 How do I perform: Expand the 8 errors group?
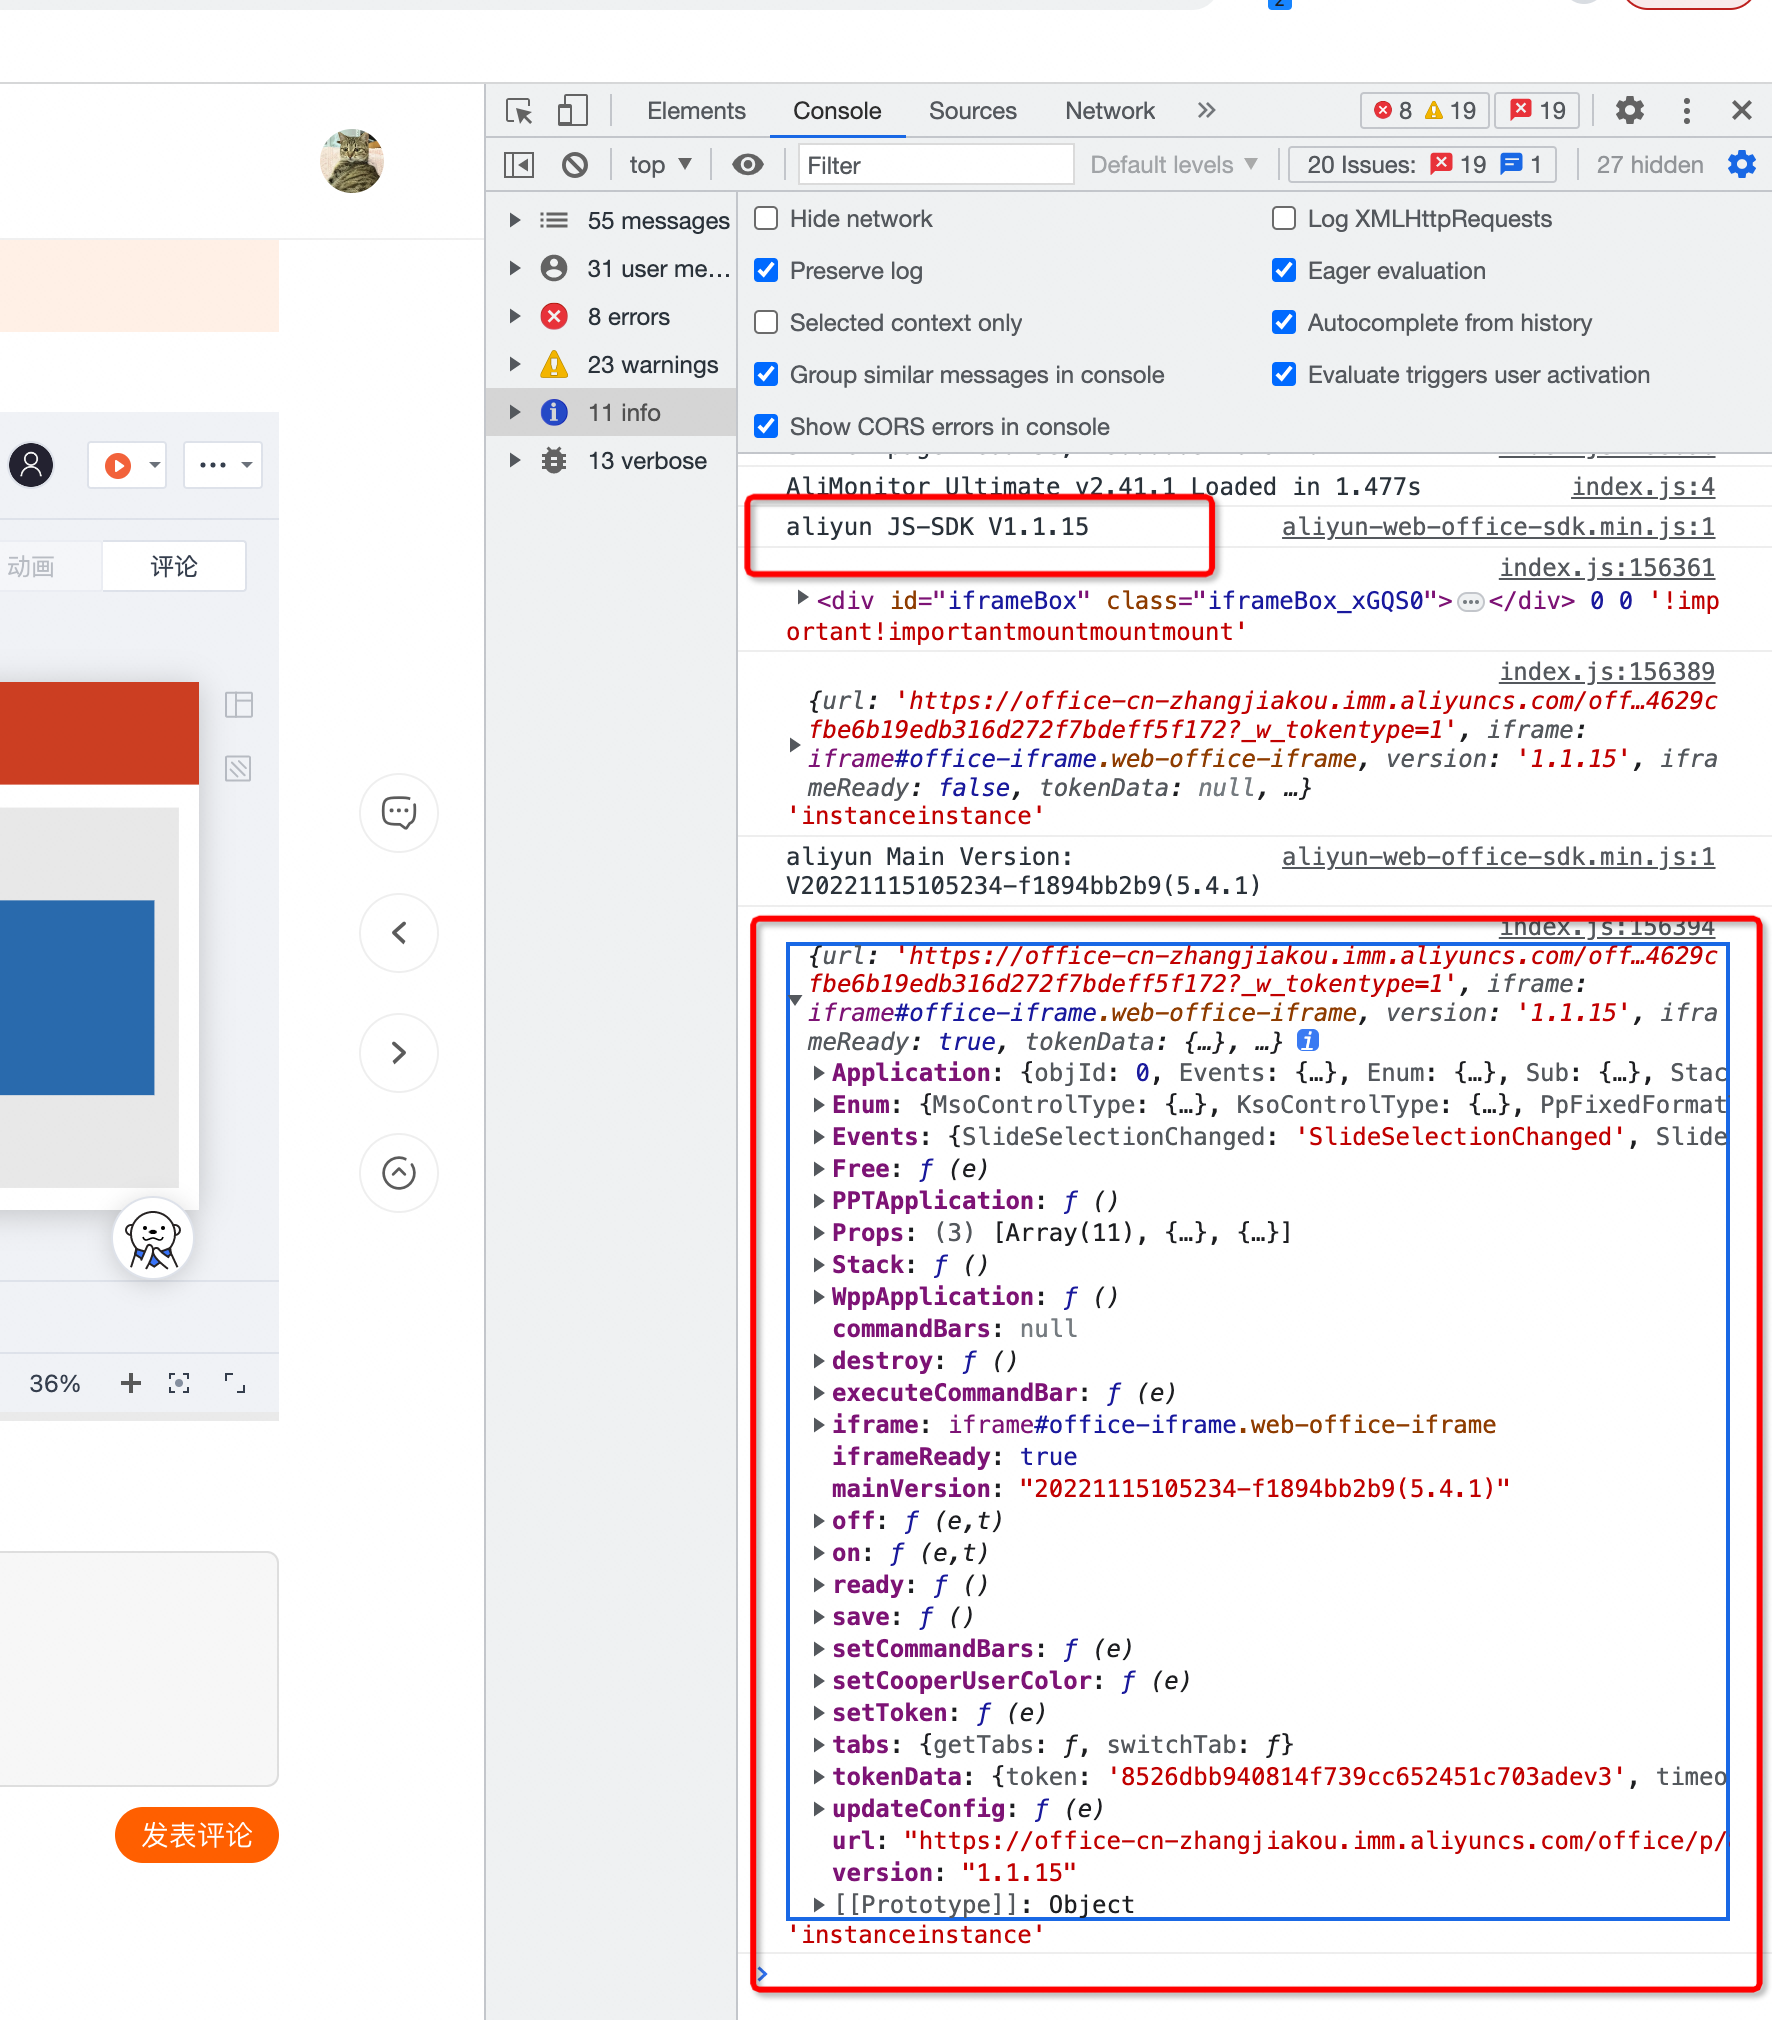[515, 317]
